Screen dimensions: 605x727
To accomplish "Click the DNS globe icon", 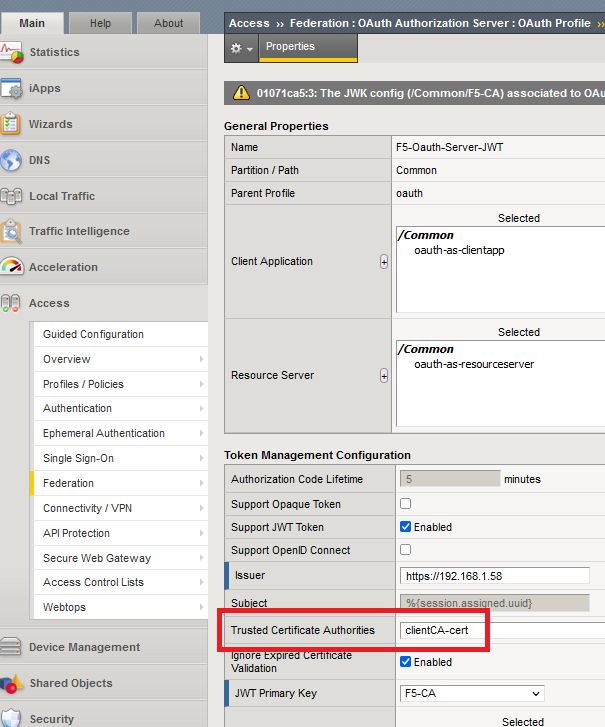I will click(x=12, y=160).
